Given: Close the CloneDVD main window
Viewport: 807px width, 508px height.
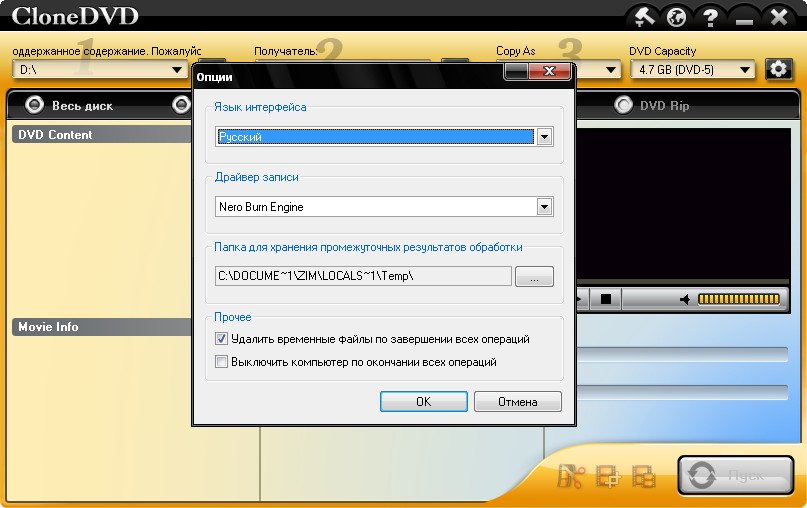Looking at the screenshot, I should pyautogui.click(x=779, y=17).
